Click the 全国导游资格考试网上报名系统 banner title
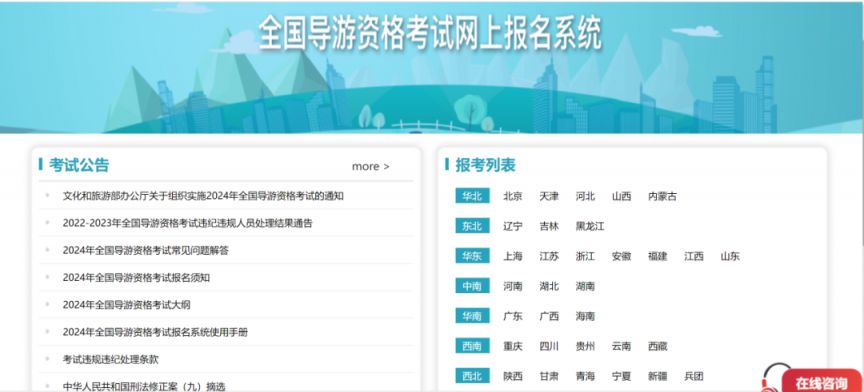This screenshot has width=864, height=392. point(430,33)
